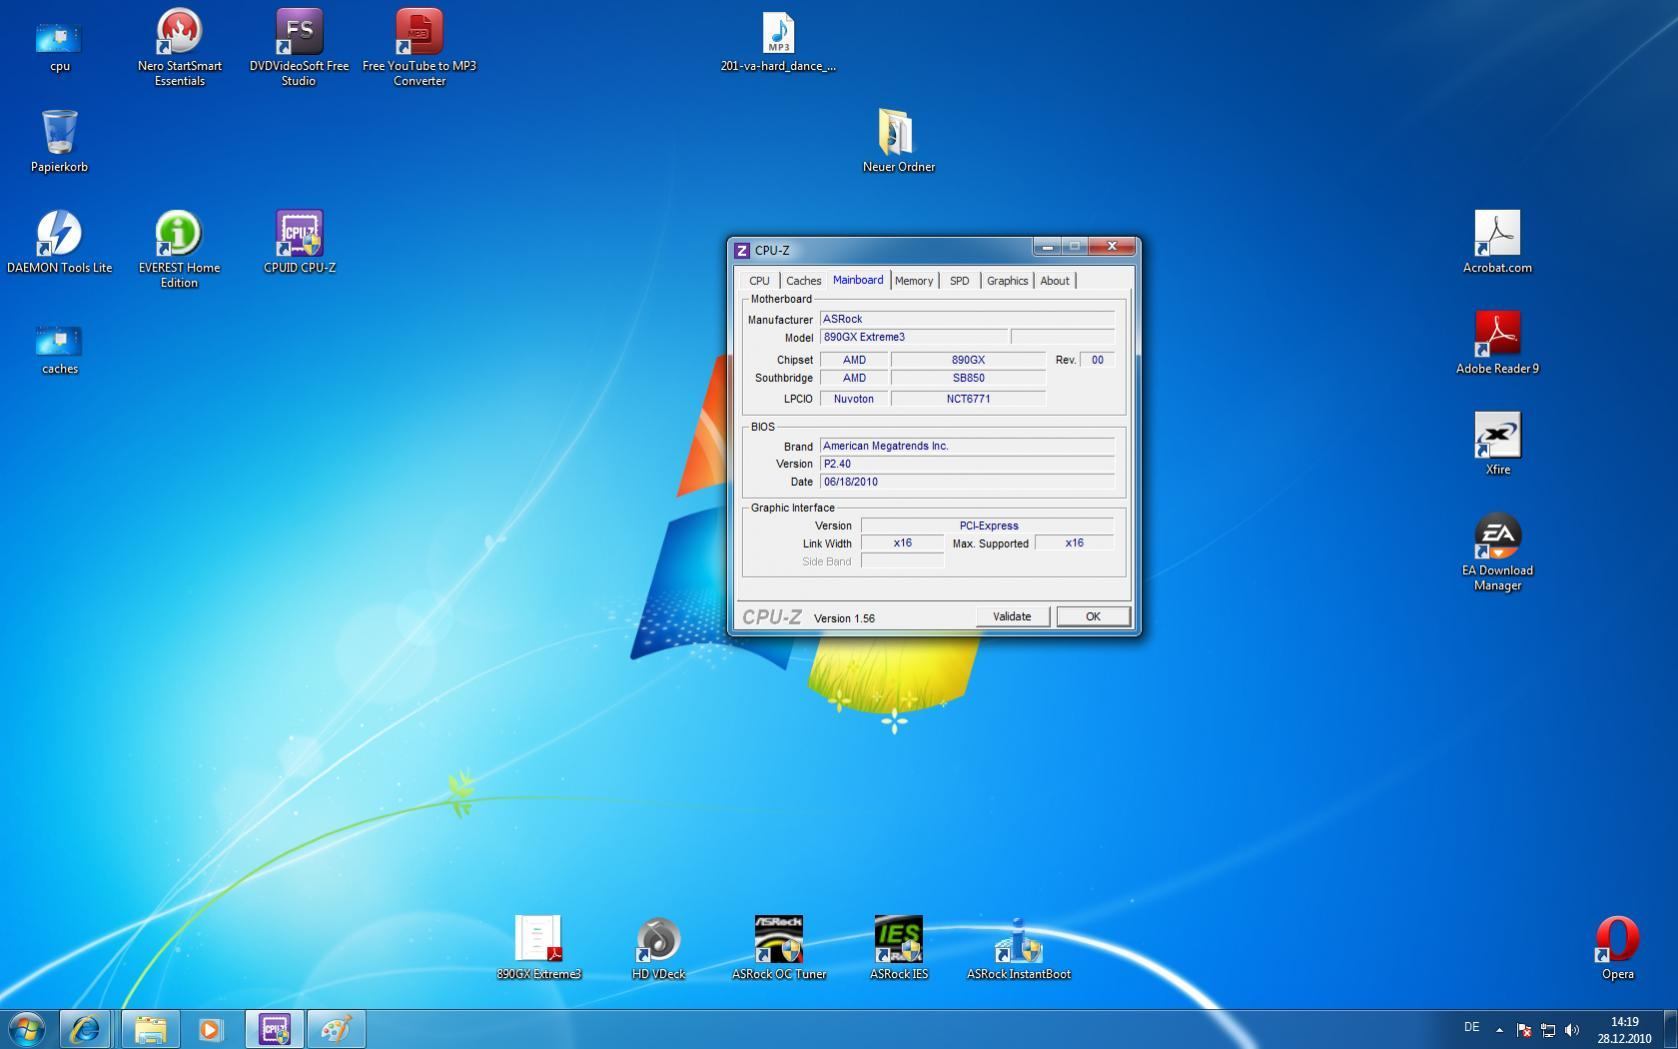Screen dimensions: 1678x1049
Task: Launch Internet Explorer from taskbar
Action: (85, 1029)
